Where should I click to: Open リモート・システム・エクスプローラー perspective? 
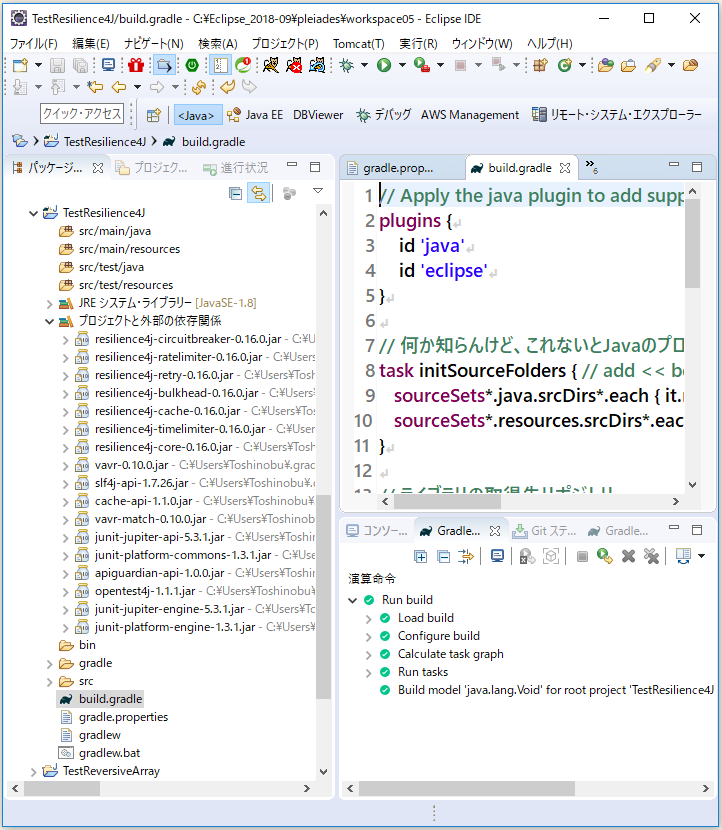(617, 115)
